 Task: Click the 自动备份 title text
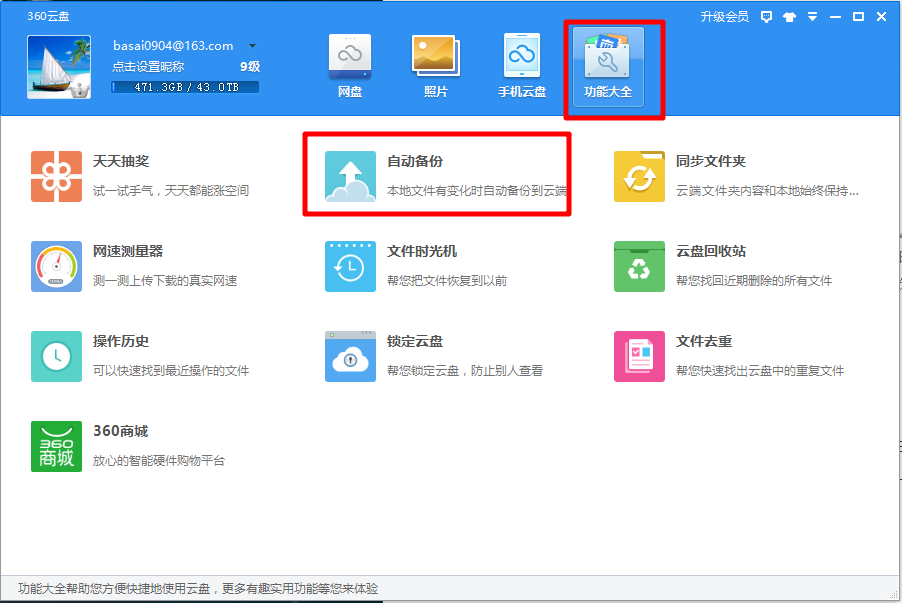(x=415, y=161)
